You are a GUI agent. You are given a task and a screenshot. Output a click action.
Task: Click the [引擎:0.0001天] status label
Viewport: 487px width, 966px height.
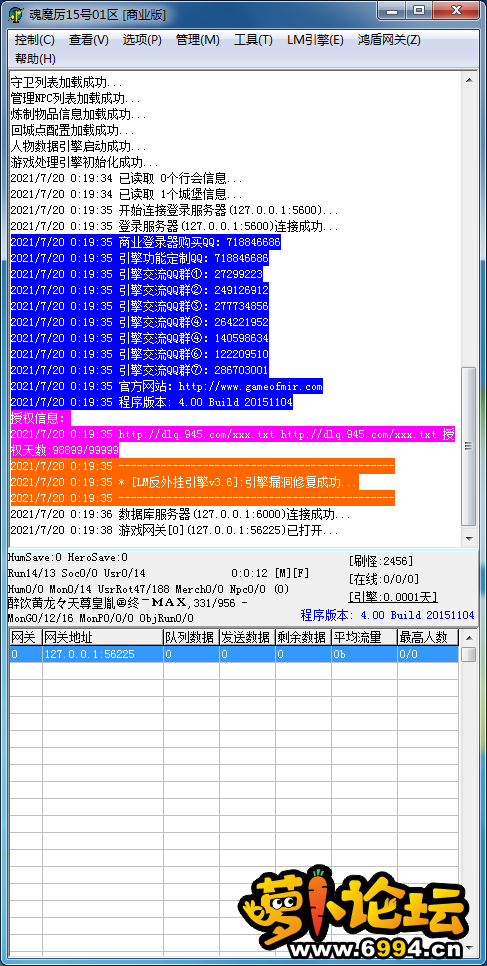[392, 597]
